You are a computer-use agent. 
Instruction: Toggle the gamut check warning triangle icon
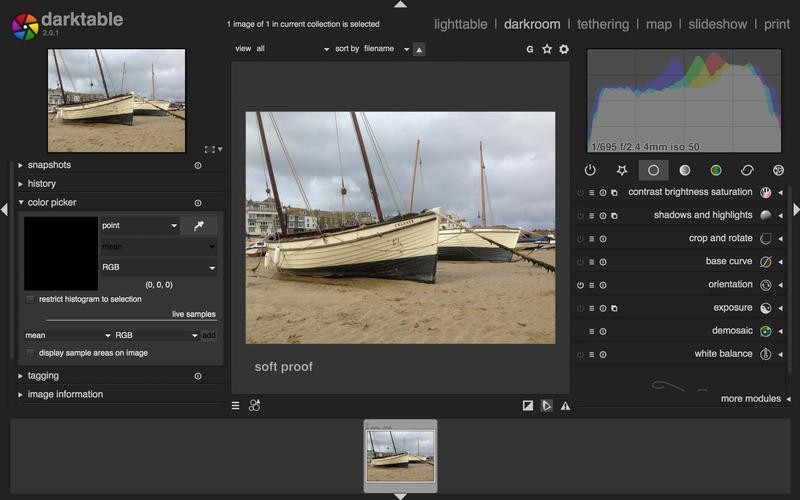[x=565, y=406]
